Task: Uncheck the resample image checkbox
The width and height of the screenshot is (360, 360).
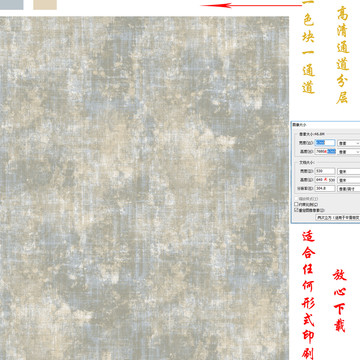Action: [x=296, y=210]
